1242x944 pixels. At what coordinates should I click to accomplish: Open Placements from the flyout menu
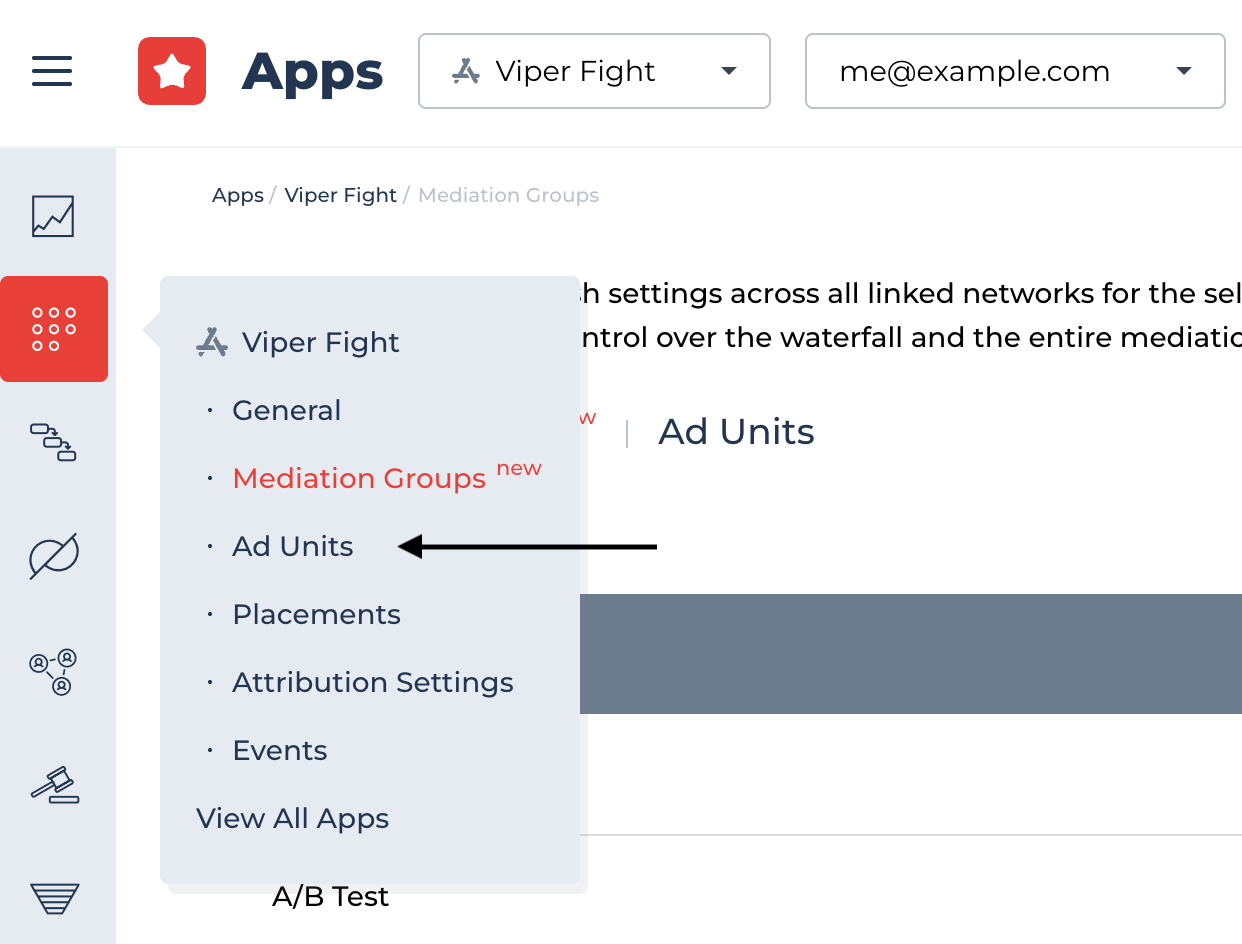point(316,614)
